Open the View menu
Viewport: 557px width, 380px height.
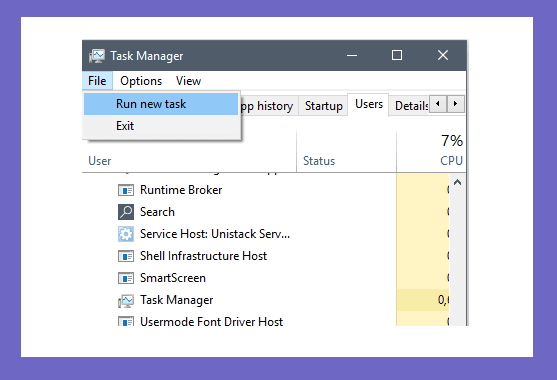pyautogui.click(x=188, y=81)
